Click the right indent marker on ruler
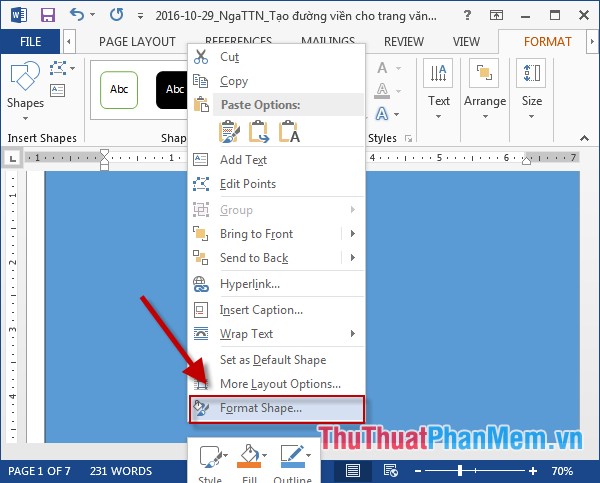 click(527, 160)
